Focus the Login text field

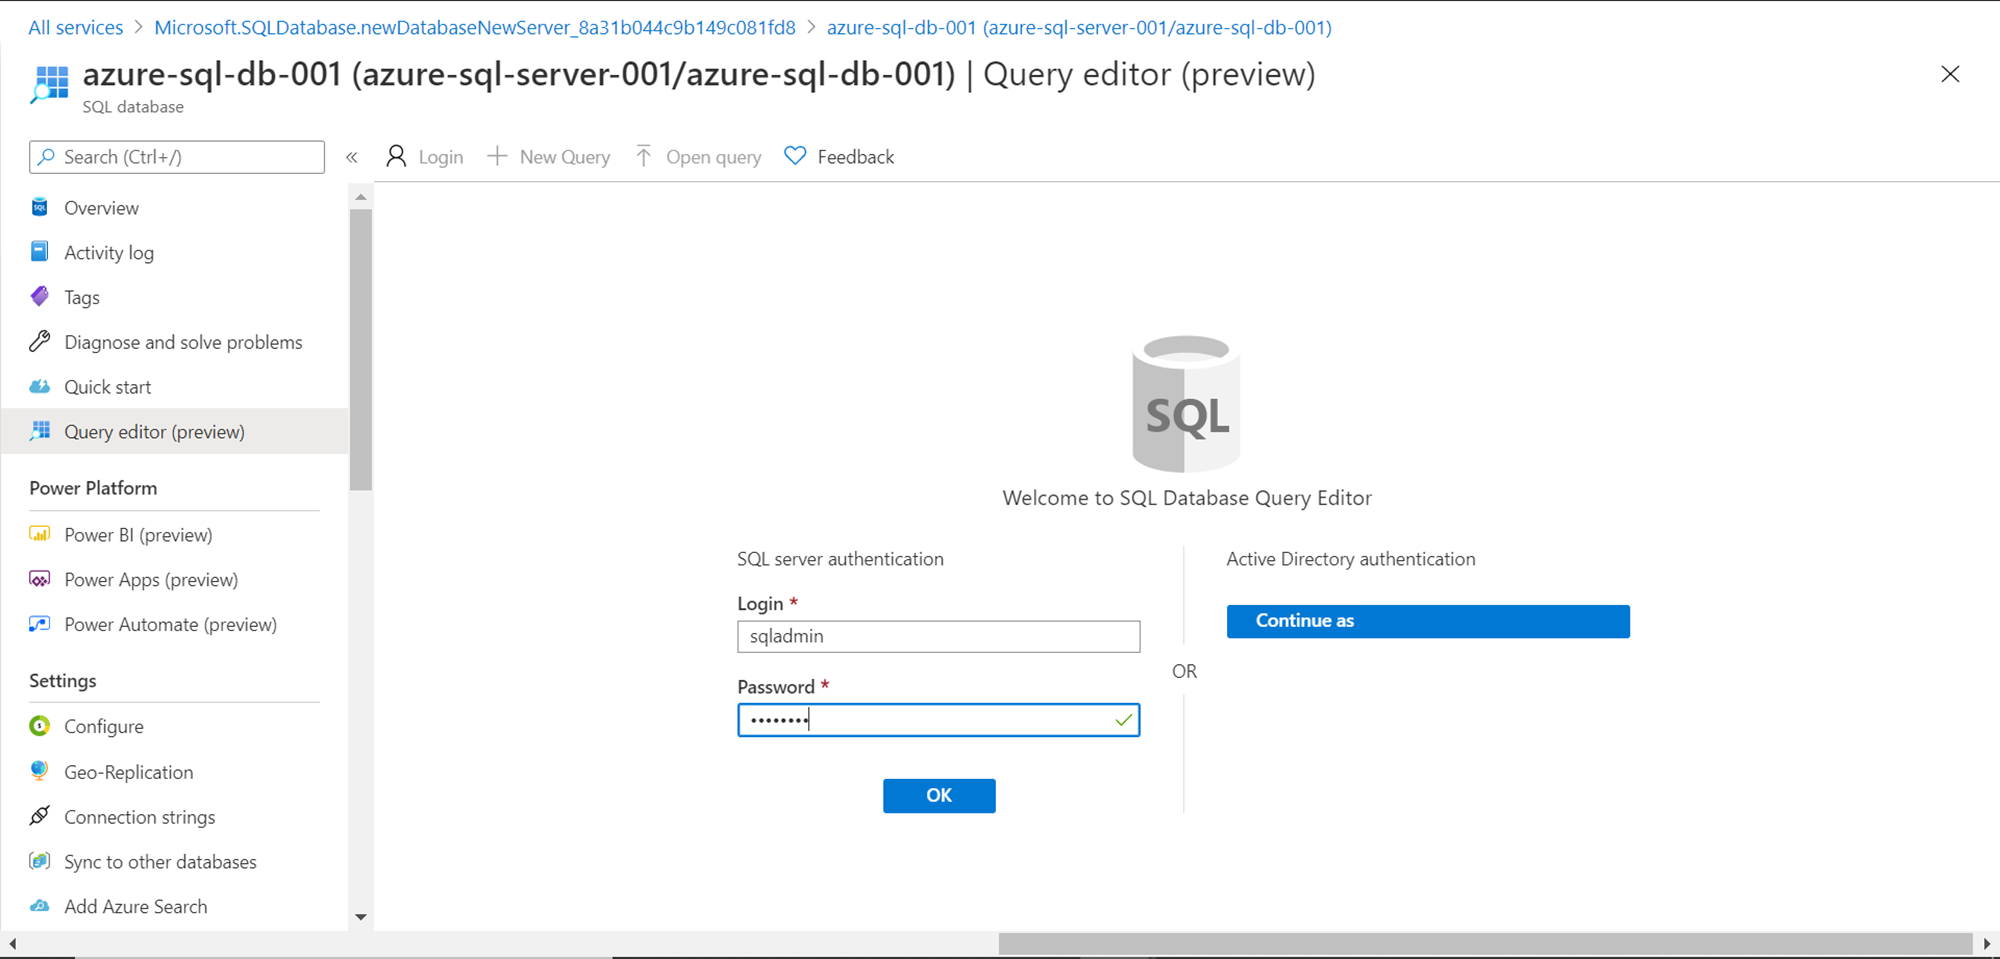coord(938,637)
